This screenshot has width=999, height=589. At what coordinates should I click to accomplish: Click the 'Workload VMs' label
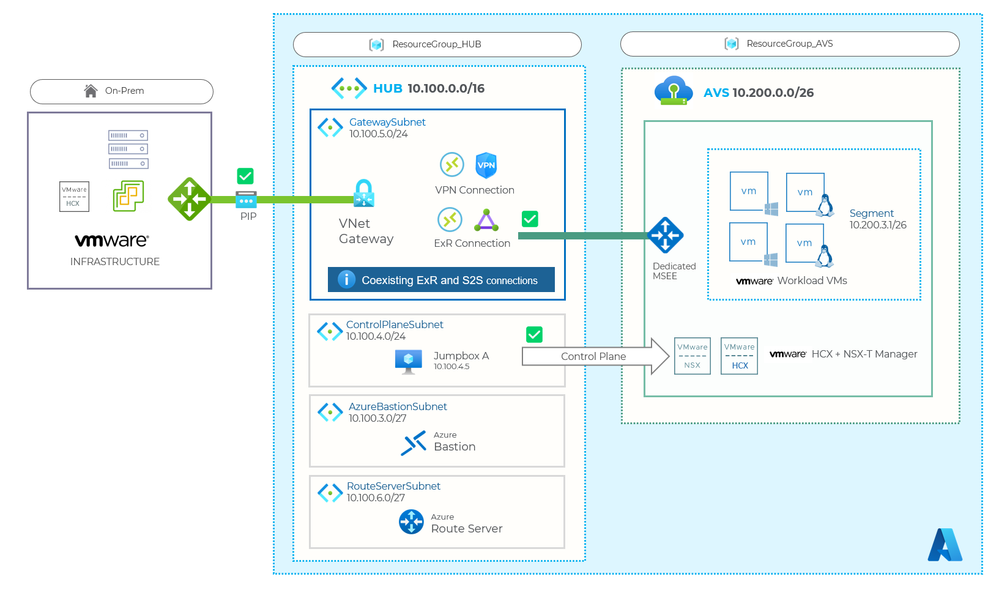(812, 280)
